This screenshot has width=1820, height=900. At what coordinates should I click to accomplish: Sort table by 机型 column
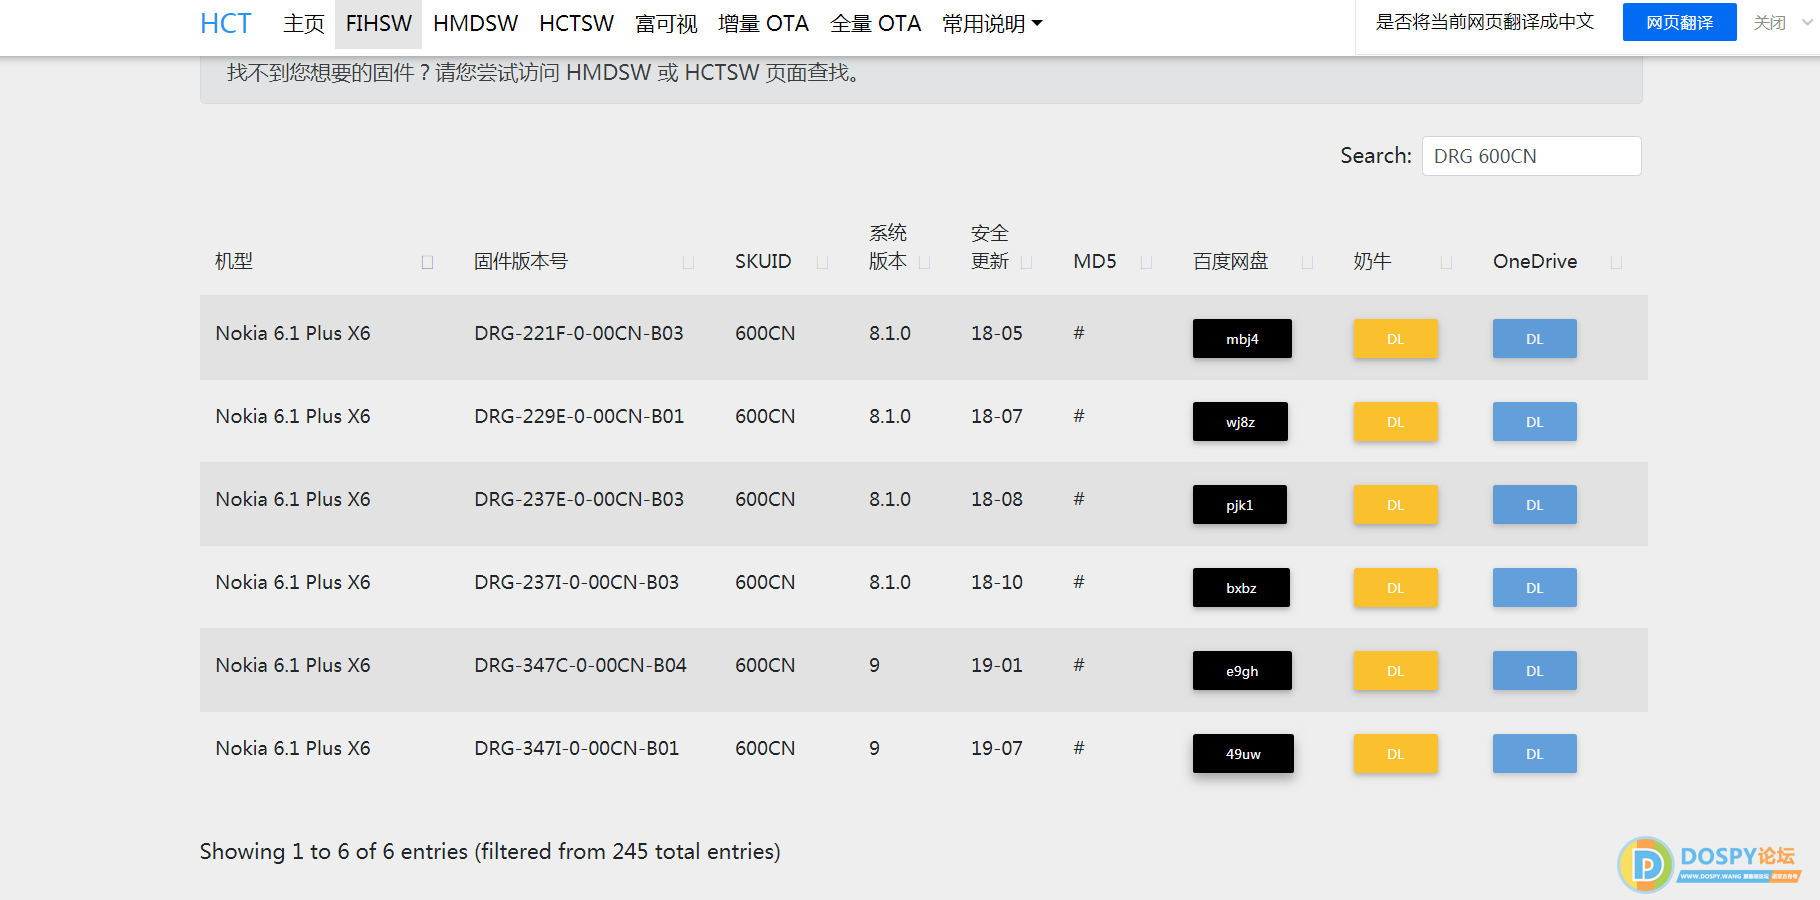coord(234,261)
